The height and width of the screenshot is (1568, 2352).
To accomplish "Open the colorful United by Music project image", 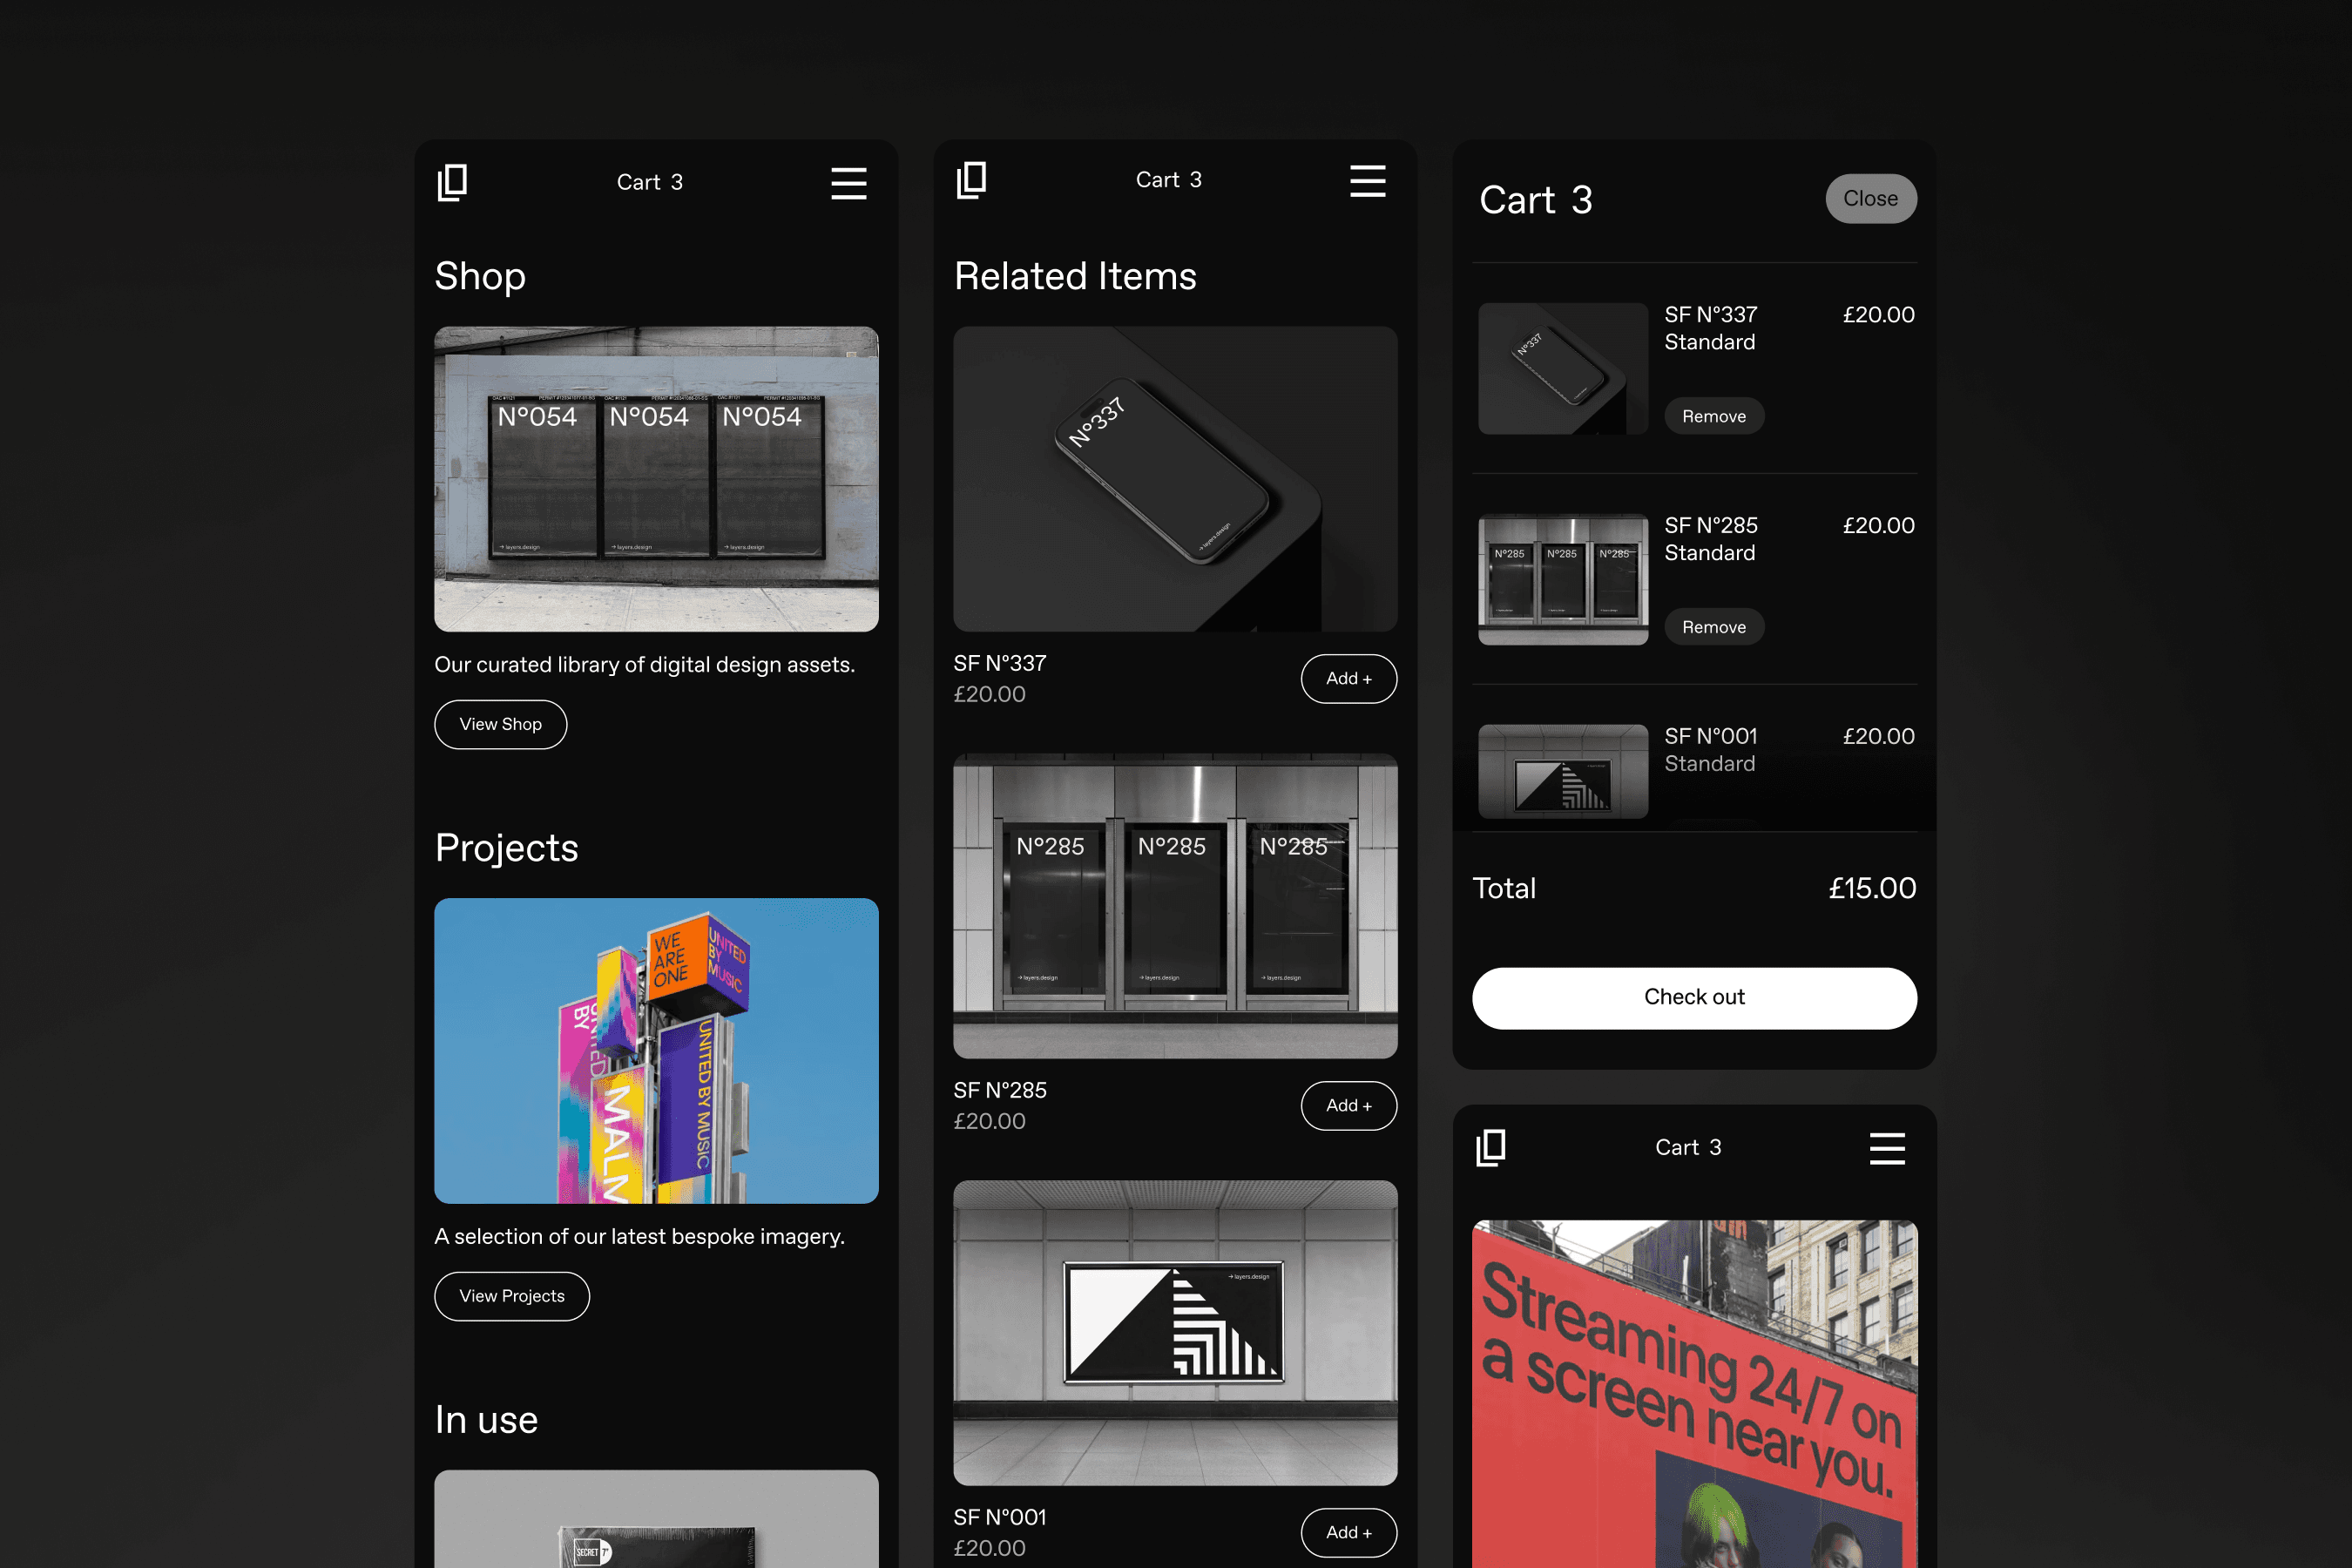I will pos(656,1050).
